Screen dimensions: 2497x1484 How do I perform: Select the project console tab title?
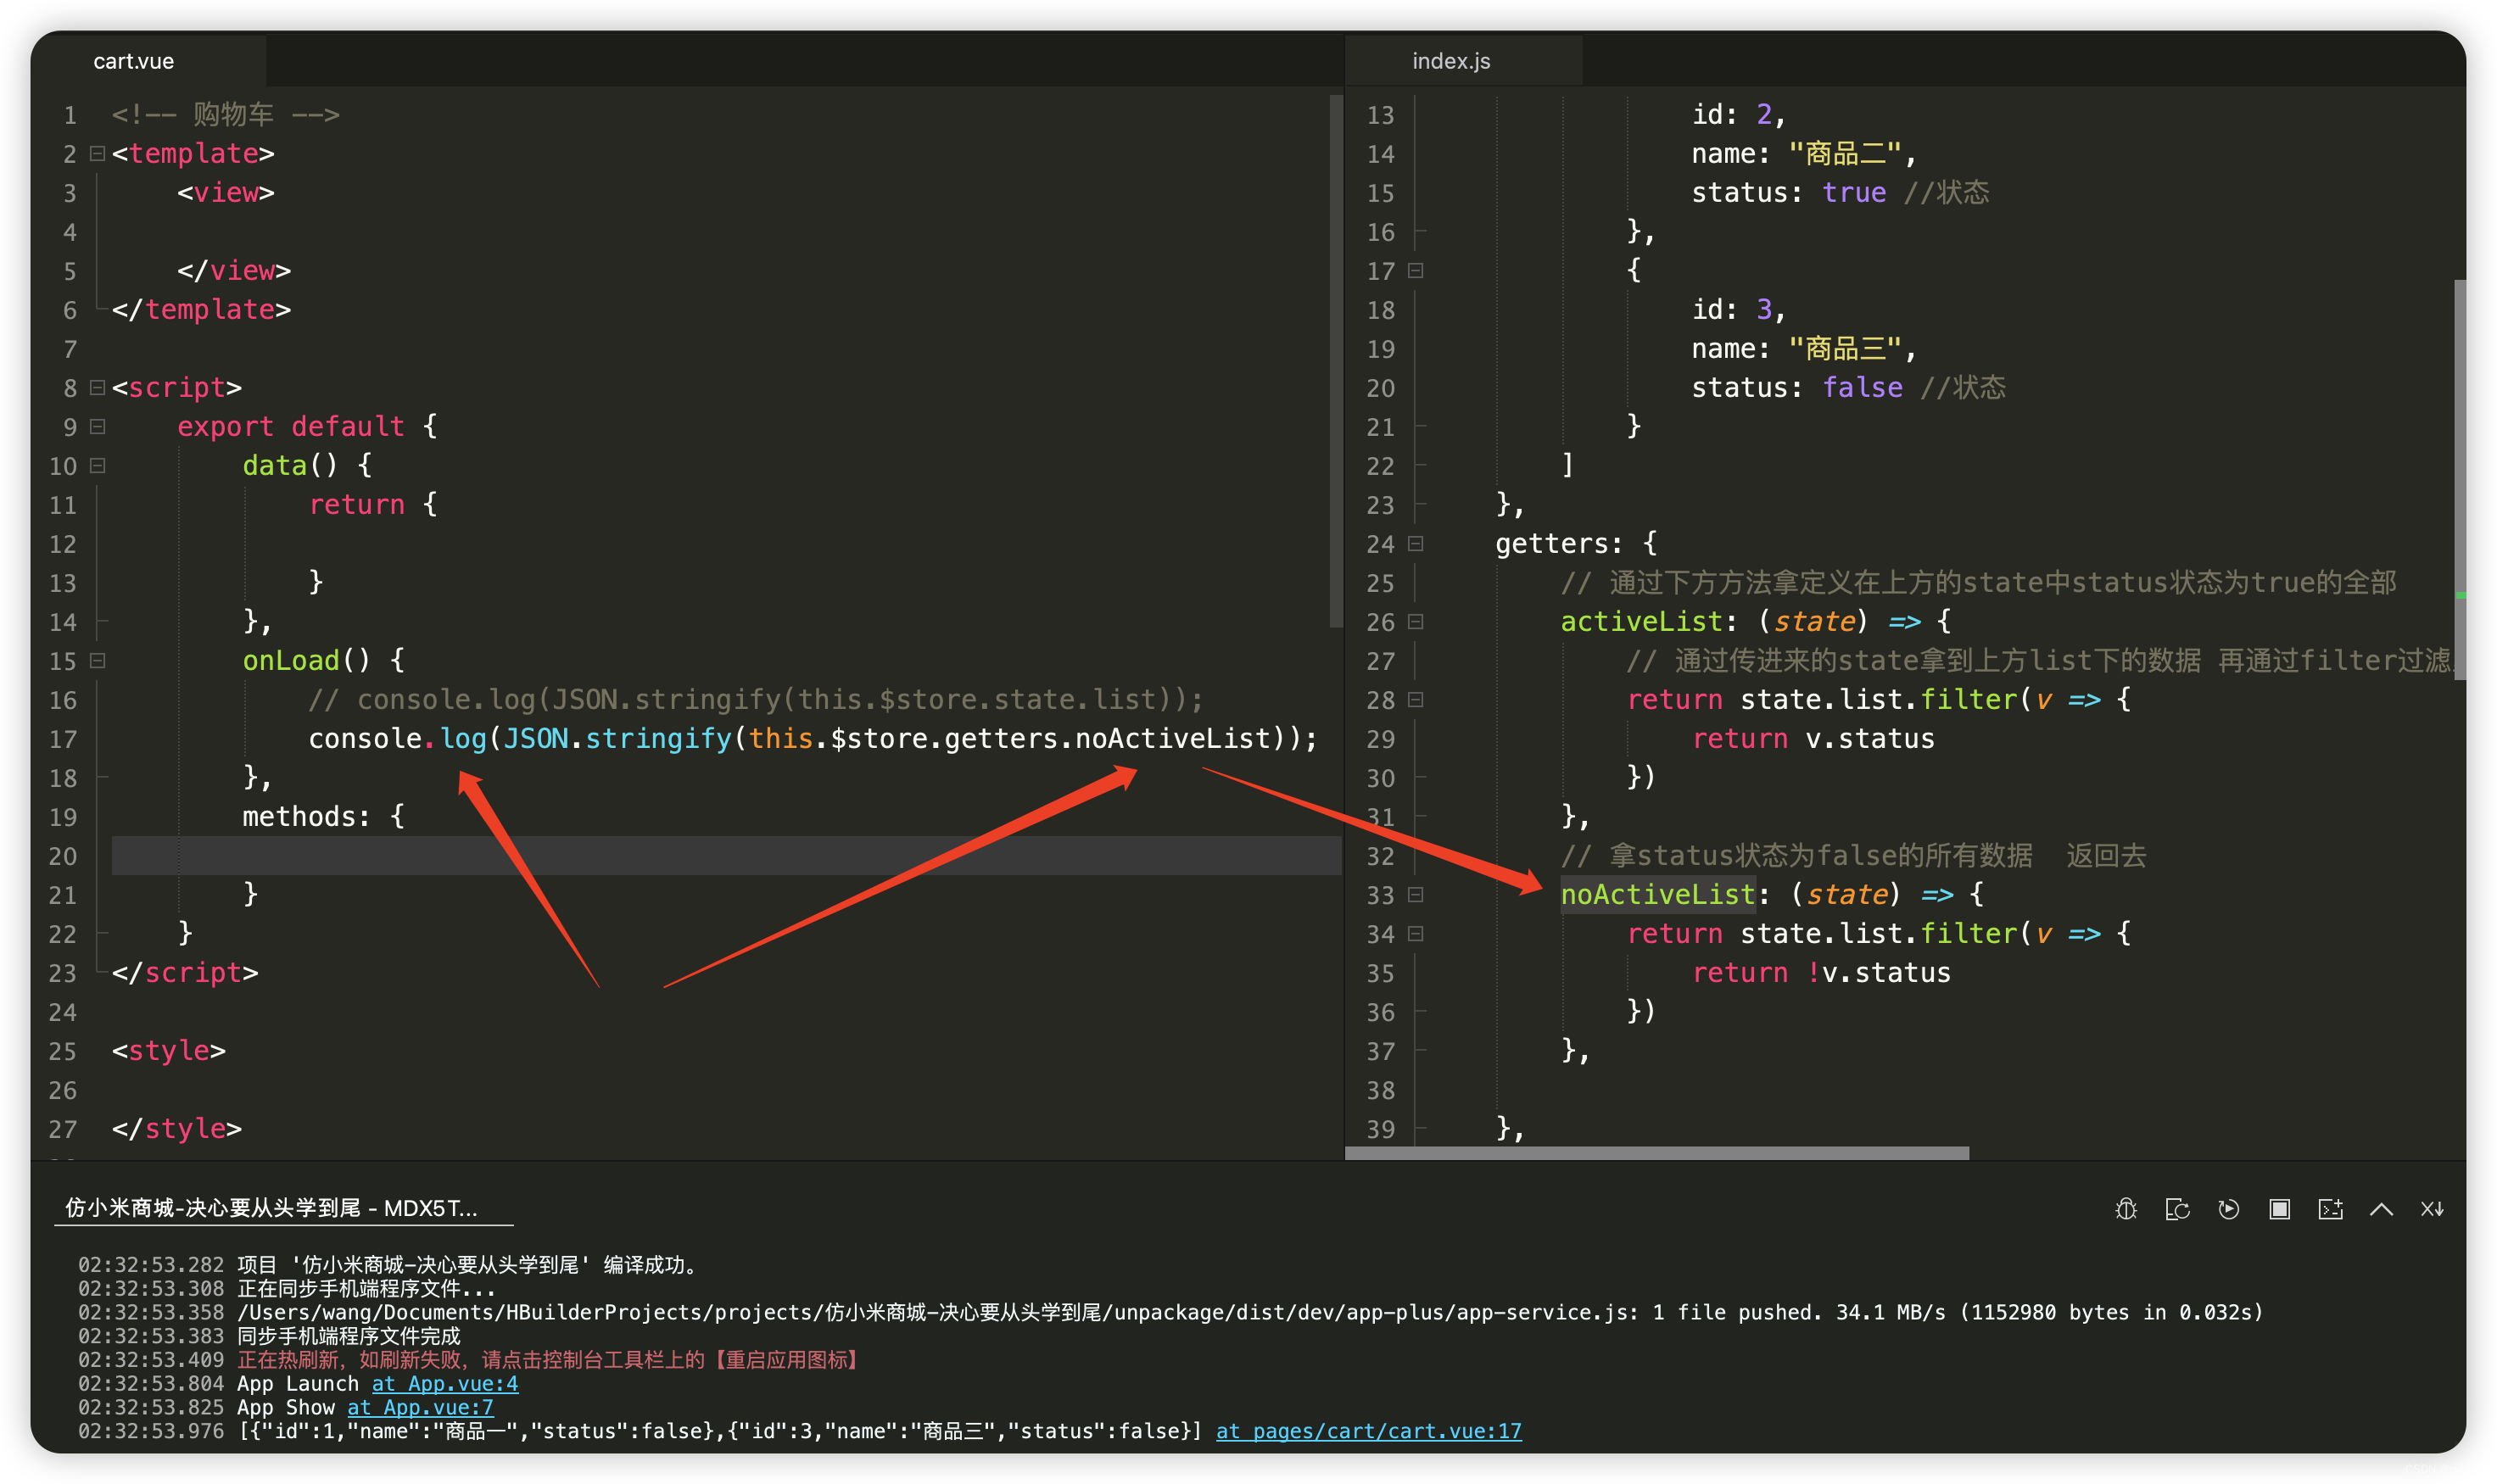272,1208
